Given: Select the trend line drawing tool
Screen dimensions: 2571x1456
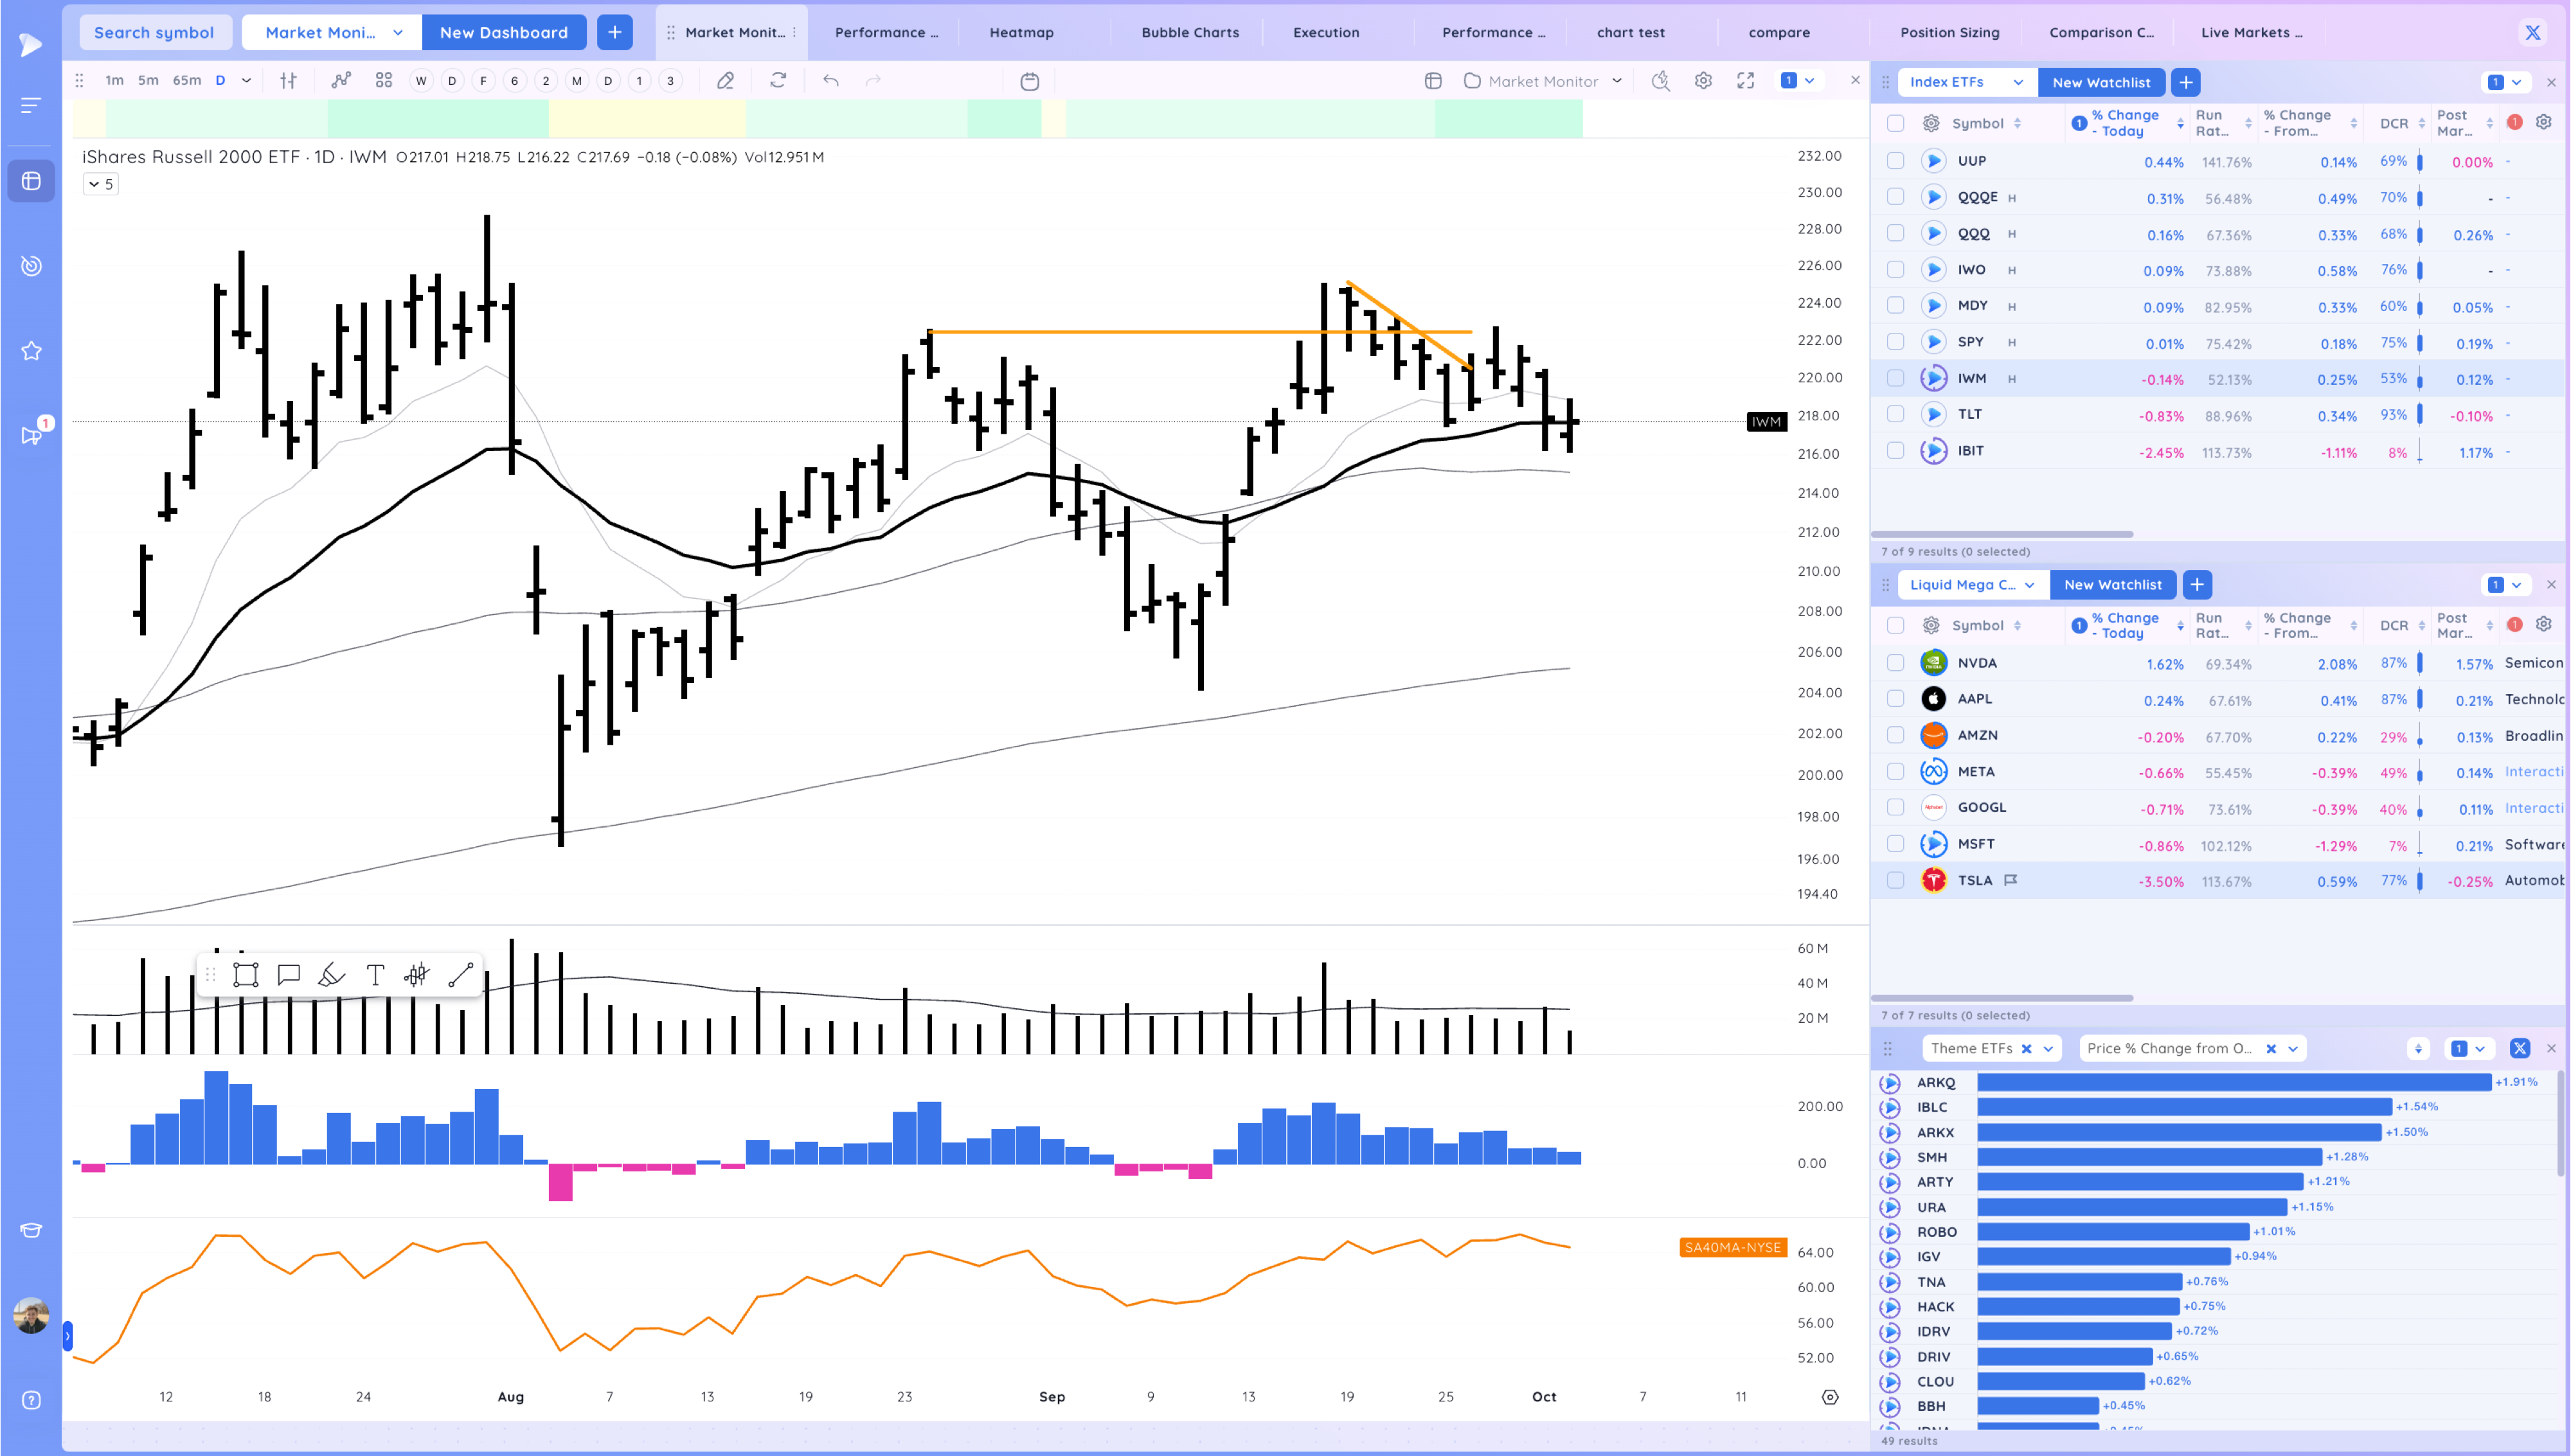Looking at the screenshot, I should click(460, 975).
